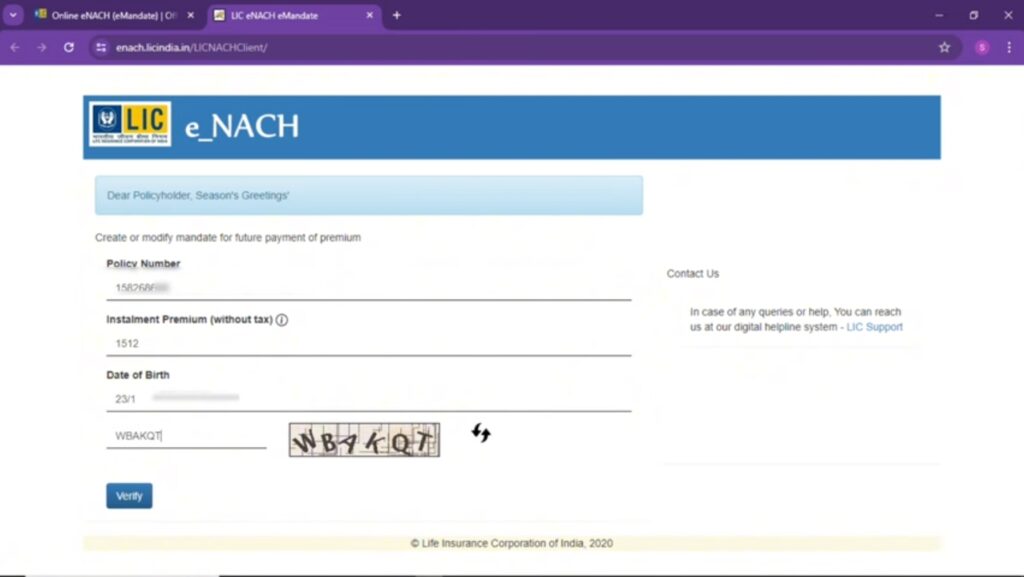The width and height of the screenshot is (1024, 577).
Task: Refresh the captcha image
Action: pyautogui.click(x=481, y=433)
